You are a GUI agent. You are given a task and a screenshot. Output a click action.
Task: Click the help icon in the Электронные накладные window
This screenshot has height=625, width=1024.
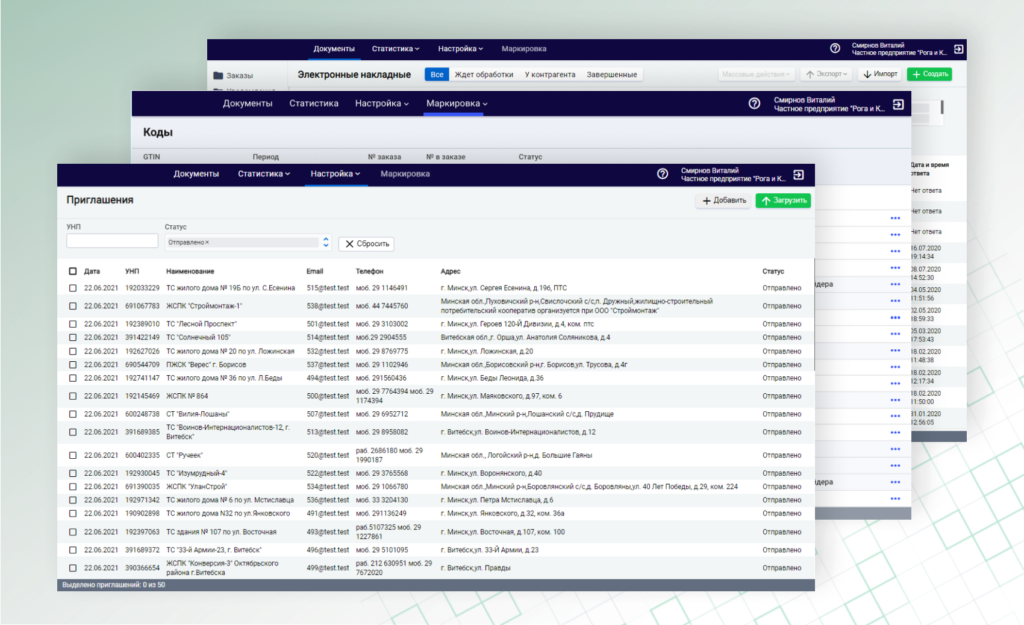[x=835, y=49]
